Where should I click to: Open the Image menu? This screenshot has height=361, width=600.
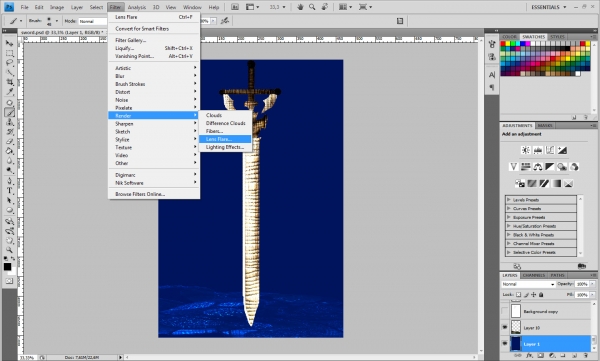57,7
